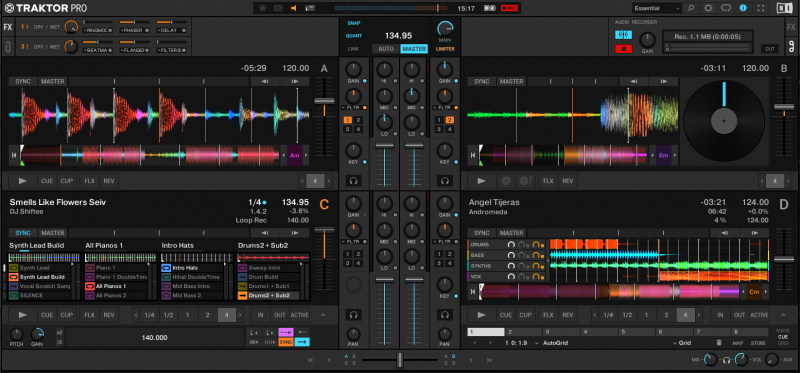Click the crossfader handle
Image resolution: width=800 pixels, height=373 pixels.
(x=400, y=360)
